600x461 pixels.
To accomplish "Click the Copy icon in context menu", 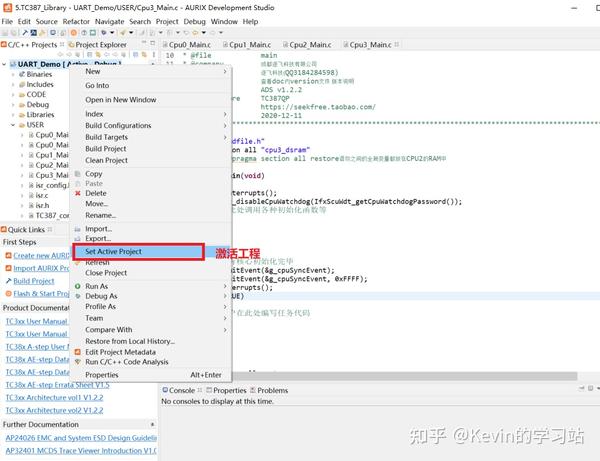I will [x=78, y=174].
